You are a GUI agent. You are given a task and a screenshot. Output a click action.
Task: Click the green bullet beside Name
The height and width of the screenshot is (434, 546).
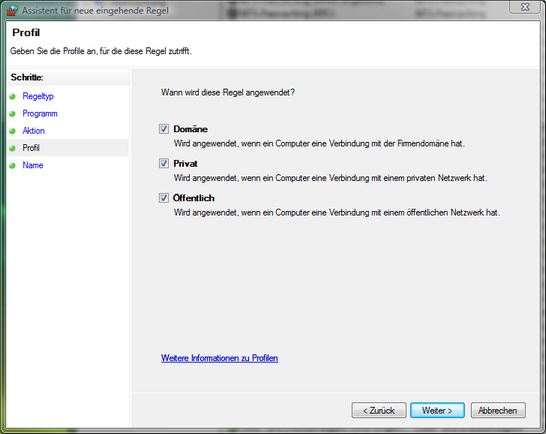coord(13,165)
